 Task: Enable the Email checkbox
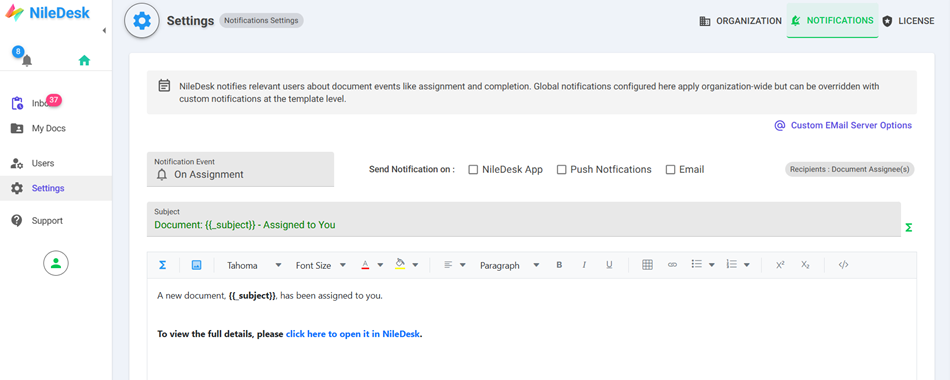click(x=670, y=170)
